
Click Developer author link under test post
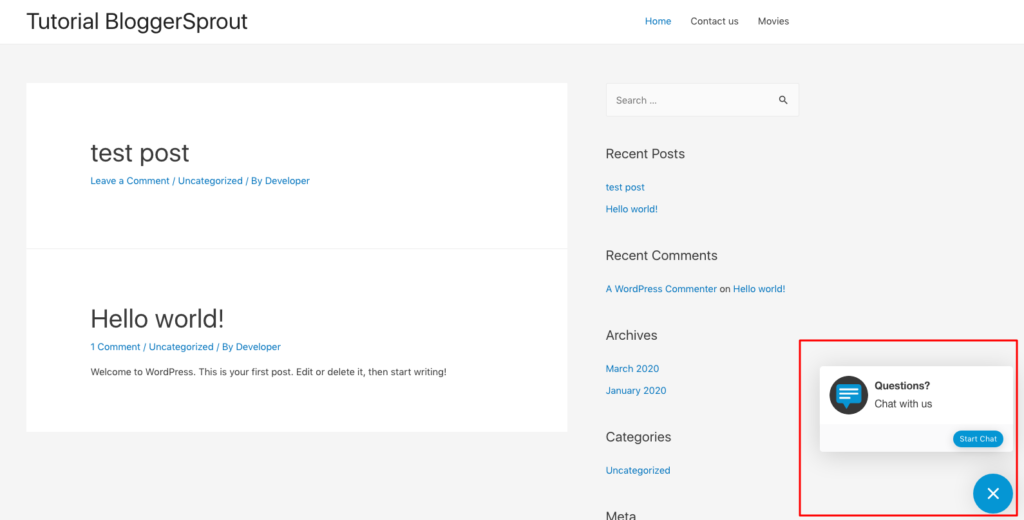pyautogui.click(x=287, y=181)
